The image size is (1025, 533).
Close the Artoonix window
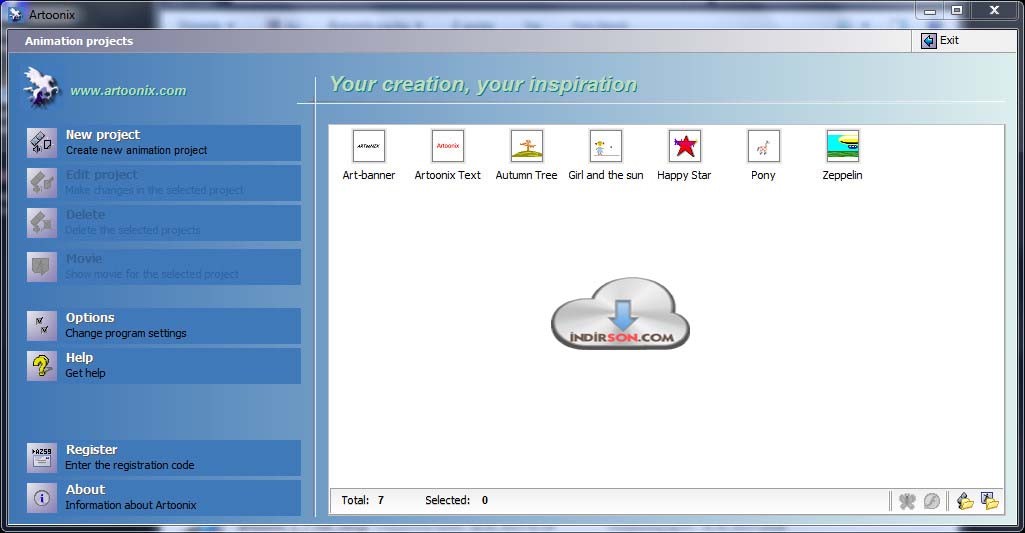pyautogui.click(x=994, y=10)
